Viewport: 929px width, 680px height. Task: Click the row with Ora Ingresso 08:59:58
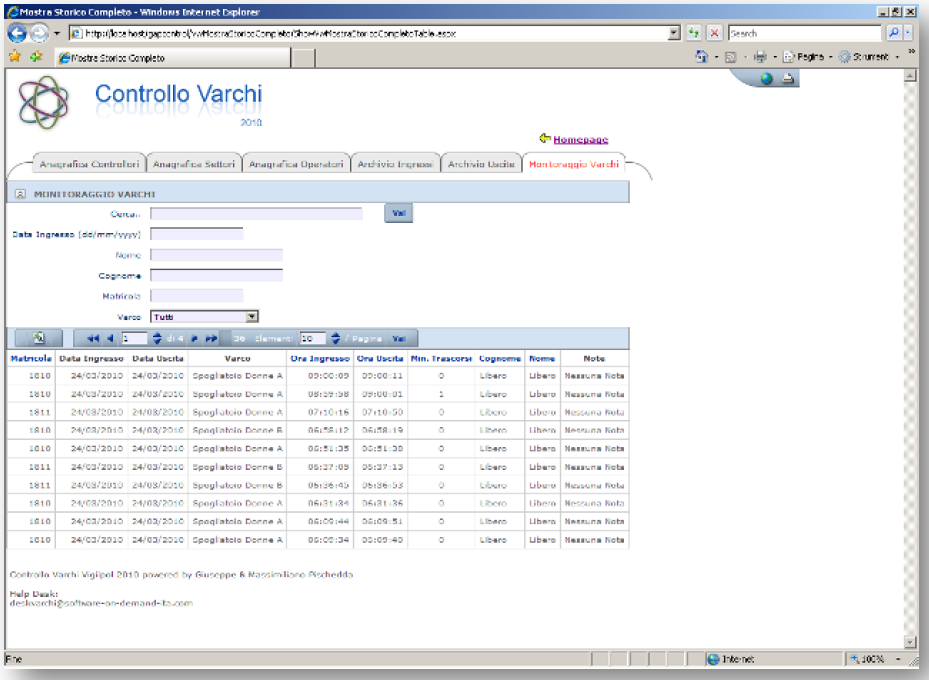(318, 394)
